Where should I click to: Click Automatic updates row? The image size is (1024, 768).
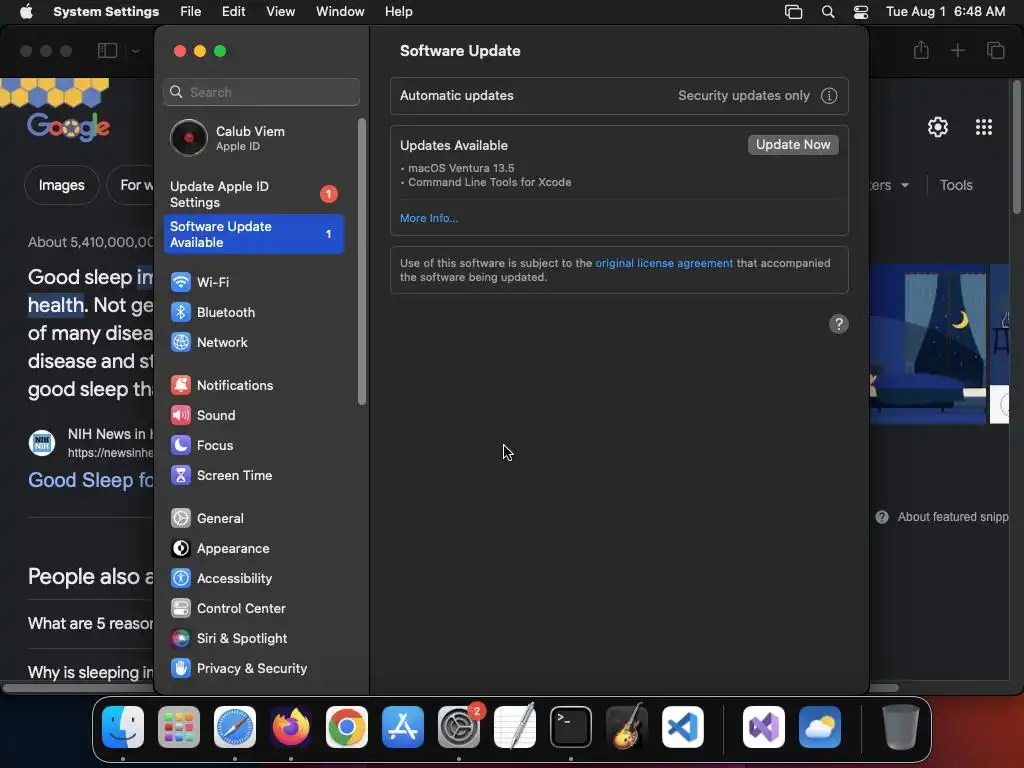[x=619, y=96]
